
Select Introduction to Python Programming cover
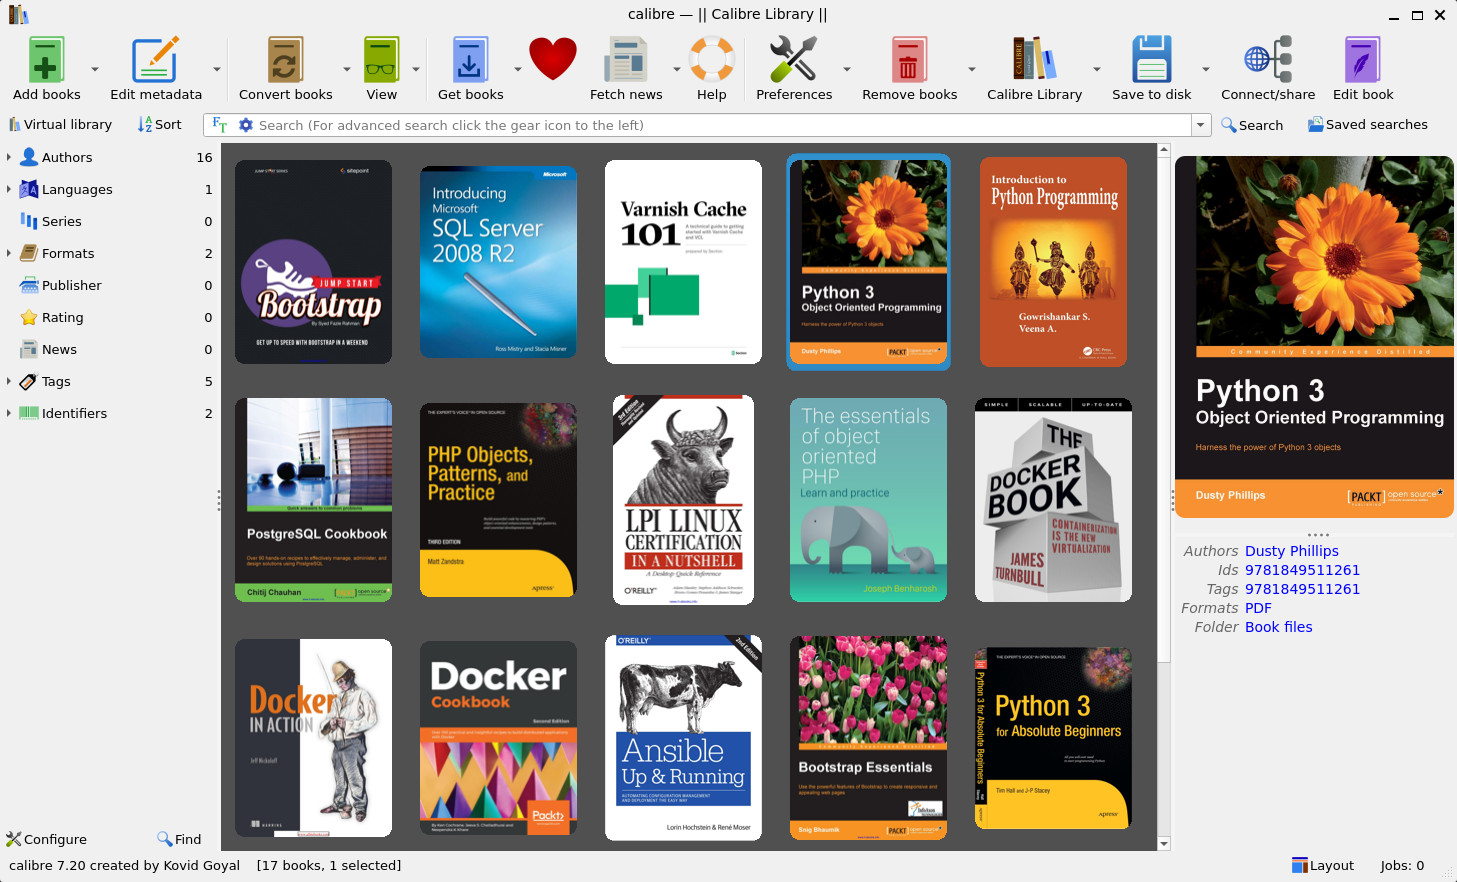[x=1053, y=262]
